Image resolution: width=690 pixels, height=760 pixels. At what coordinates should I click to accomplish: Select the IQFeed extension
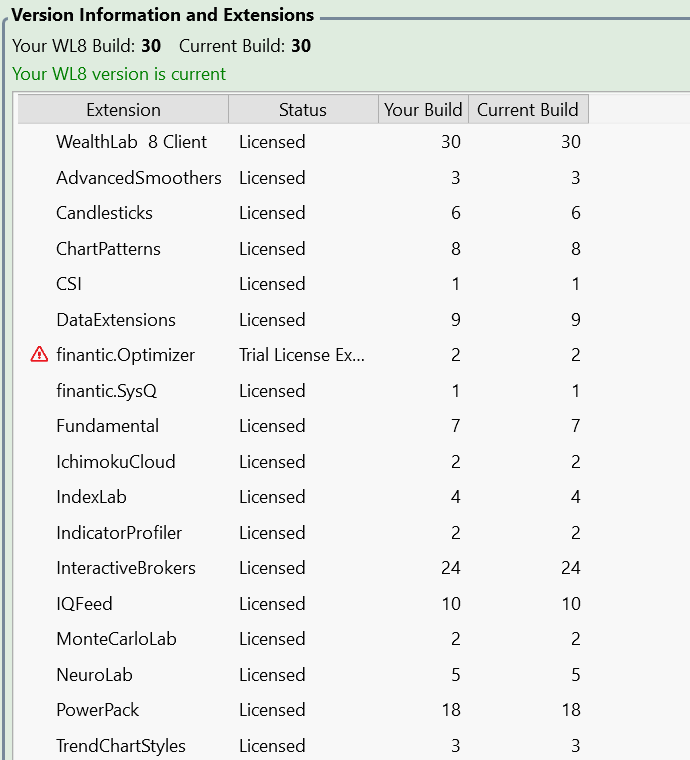(x=84, y=604)
